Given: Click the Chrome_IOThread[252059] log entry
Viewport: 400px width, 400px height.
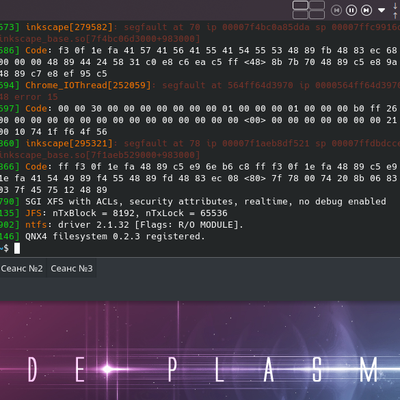Looking at the screenshot, I should 200,85.
